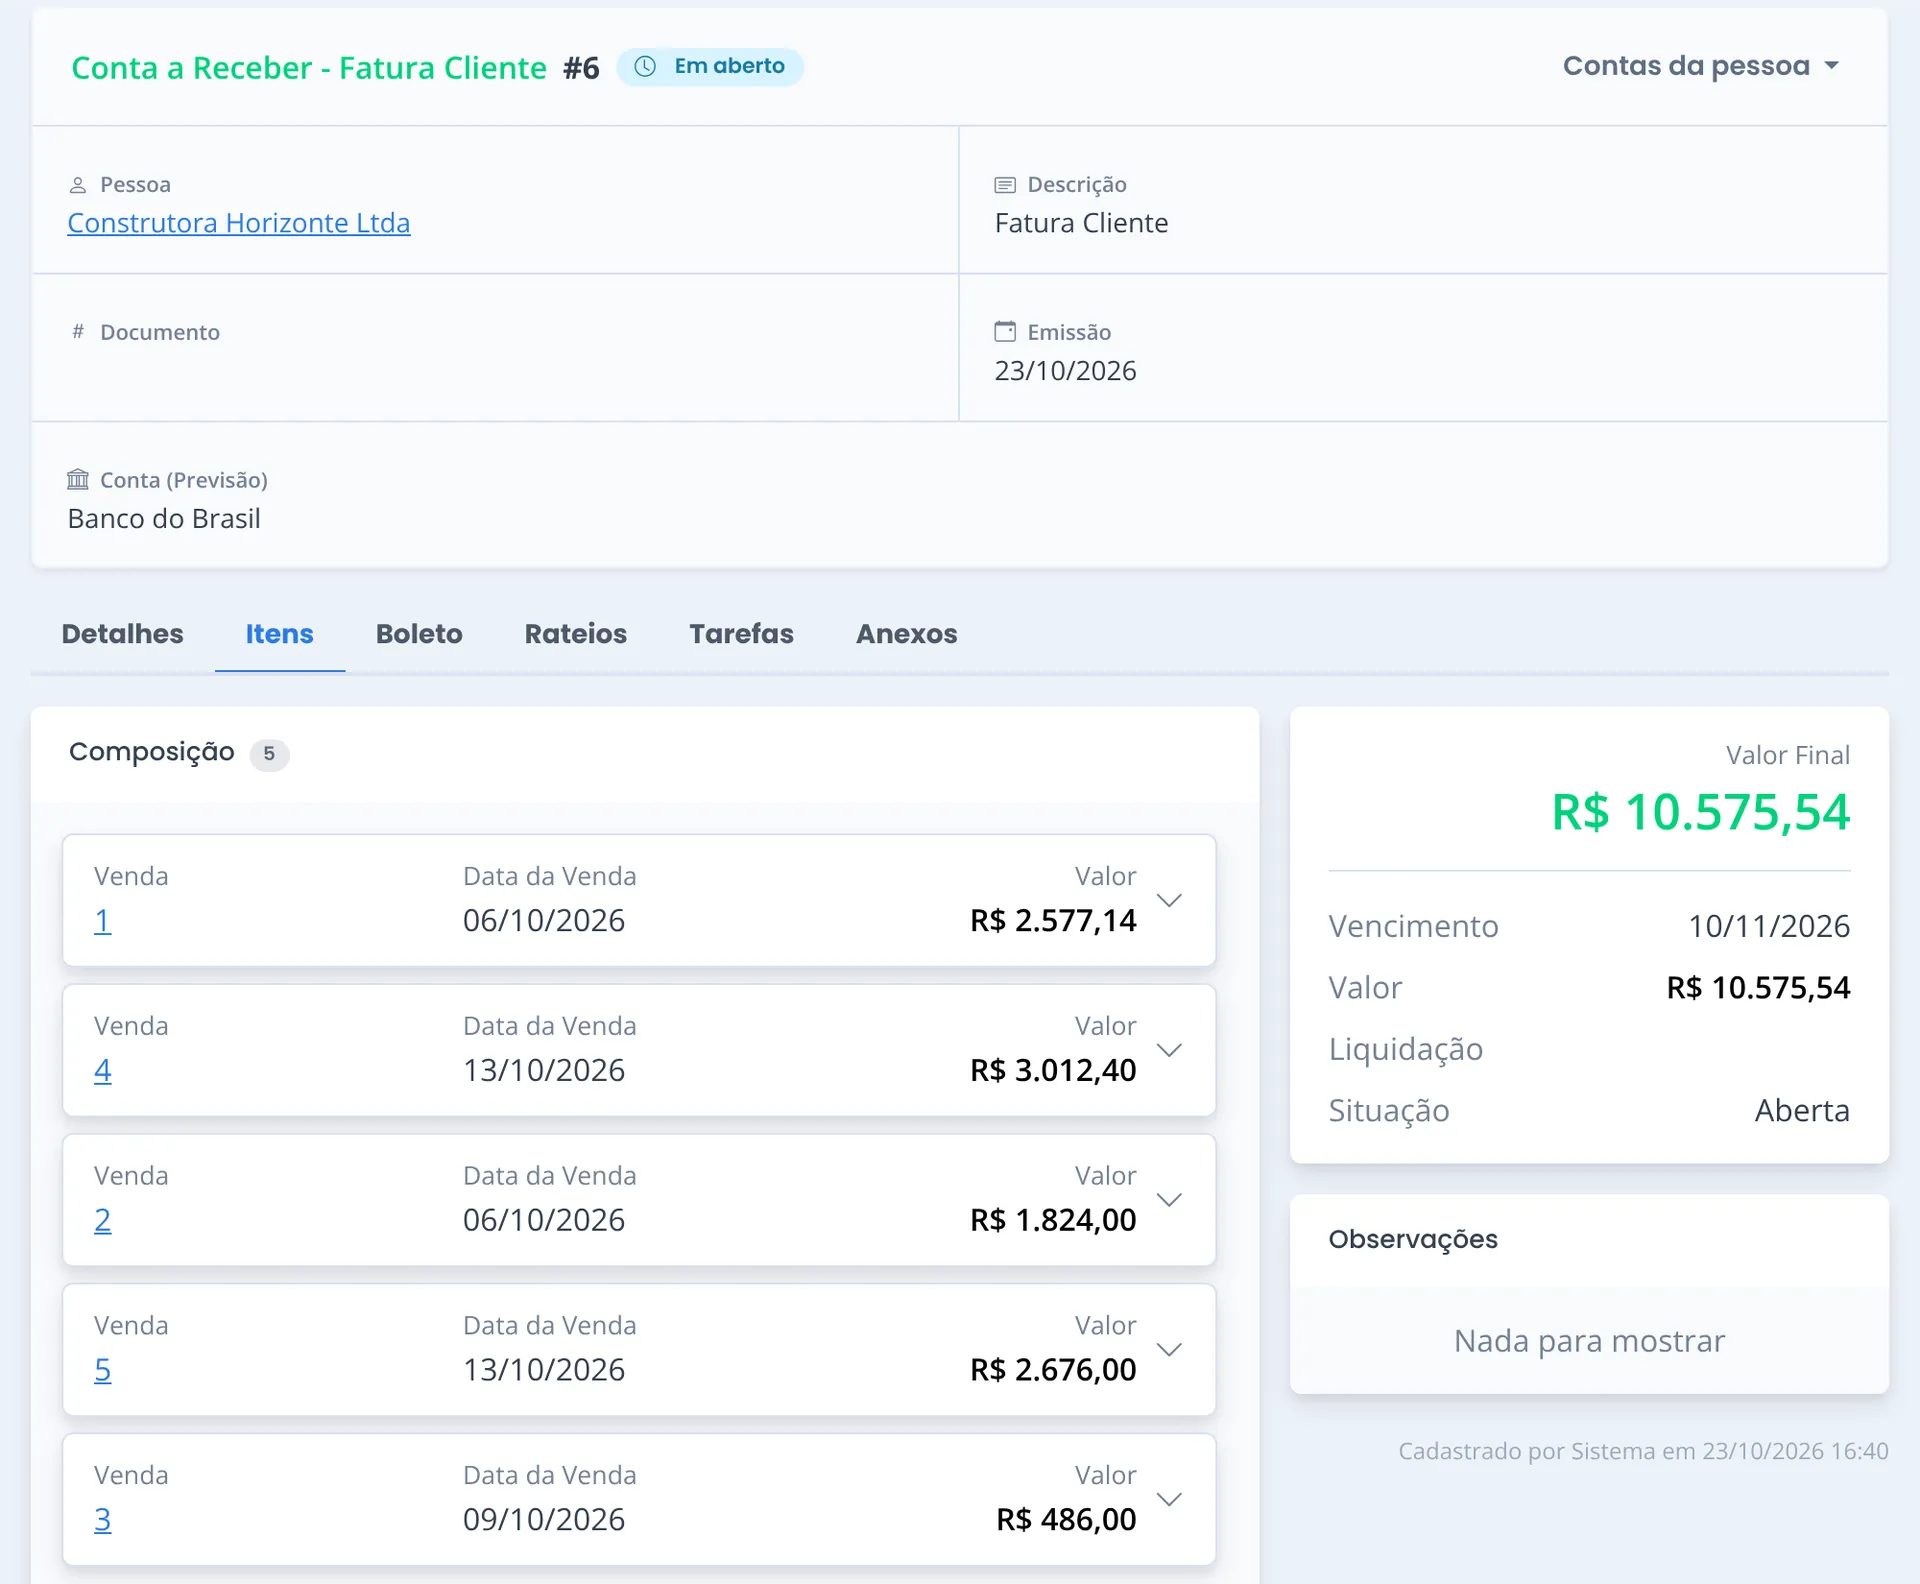Expand the Venda 3 row chevron
This screenshot has width=1920, height=1584.
[1169, 1499]
